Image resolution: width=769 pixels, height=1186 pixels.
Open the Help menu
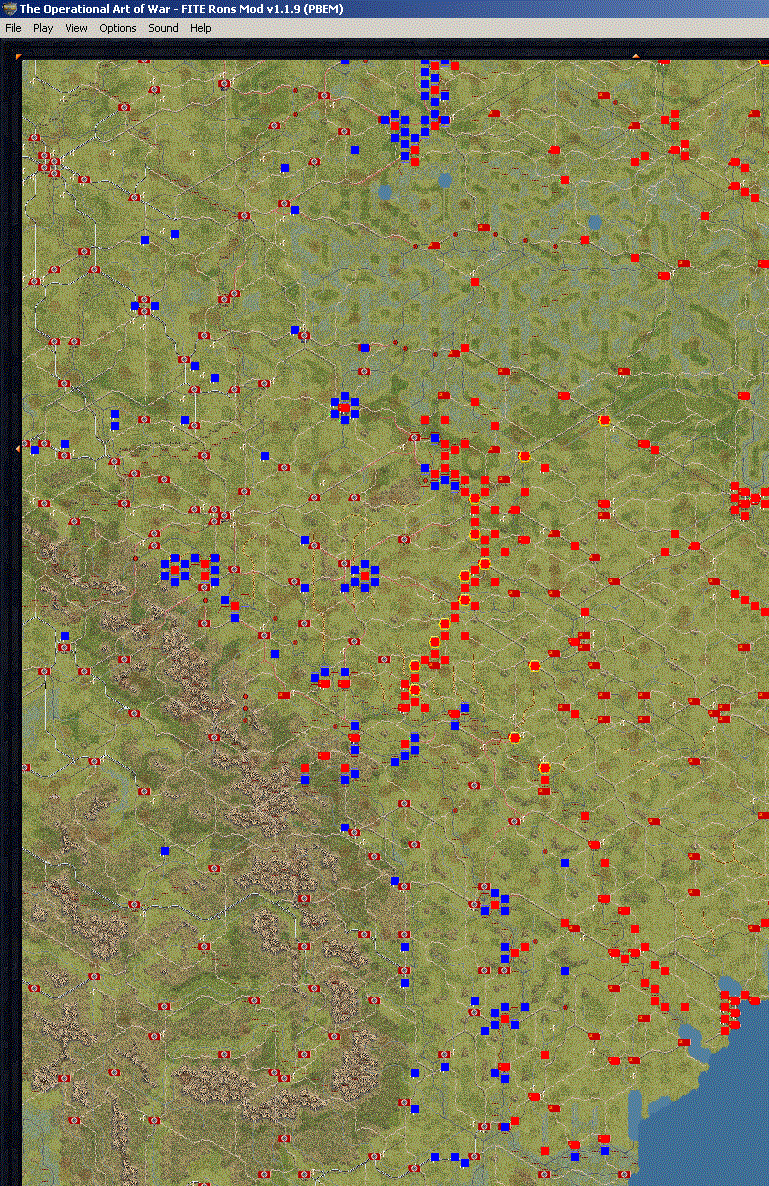point(200,28)
